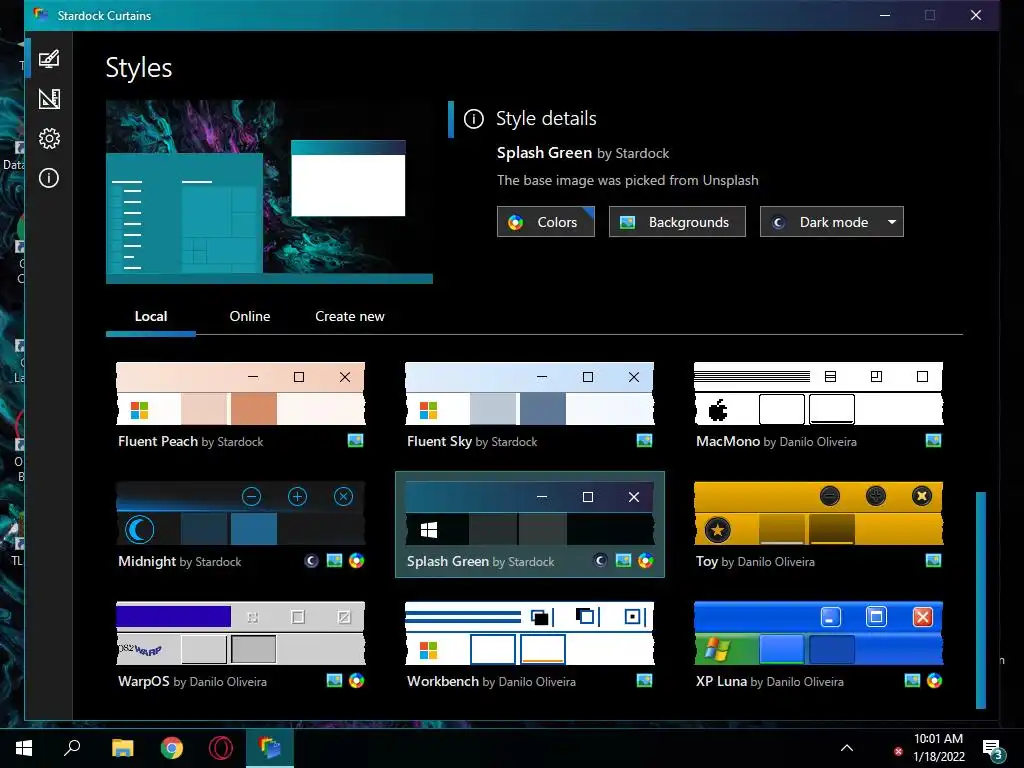Click the color wheel icon on XP Luna
Image resolution: width=1024 pixels, height=768 pixels.
coord(935,681)
